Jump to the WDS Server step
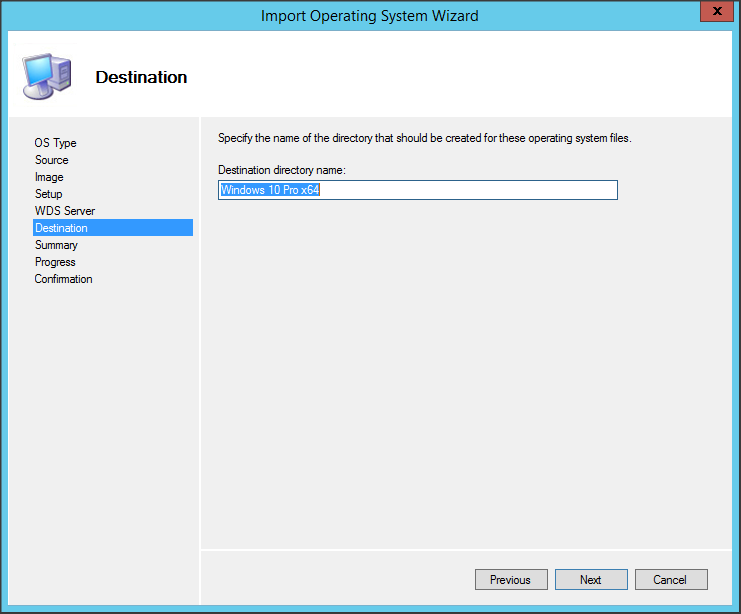The height and width of the screenshot is (614, 741). tap(65, 211)
